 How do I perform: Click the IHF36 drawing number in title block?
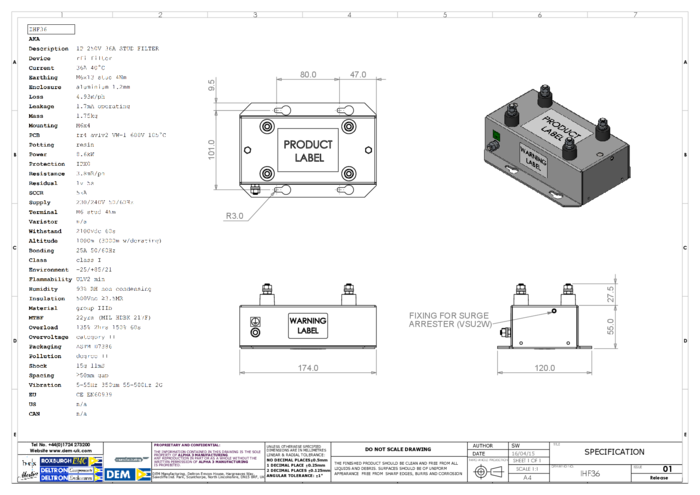pyautogui.click(x=590, y=474)
